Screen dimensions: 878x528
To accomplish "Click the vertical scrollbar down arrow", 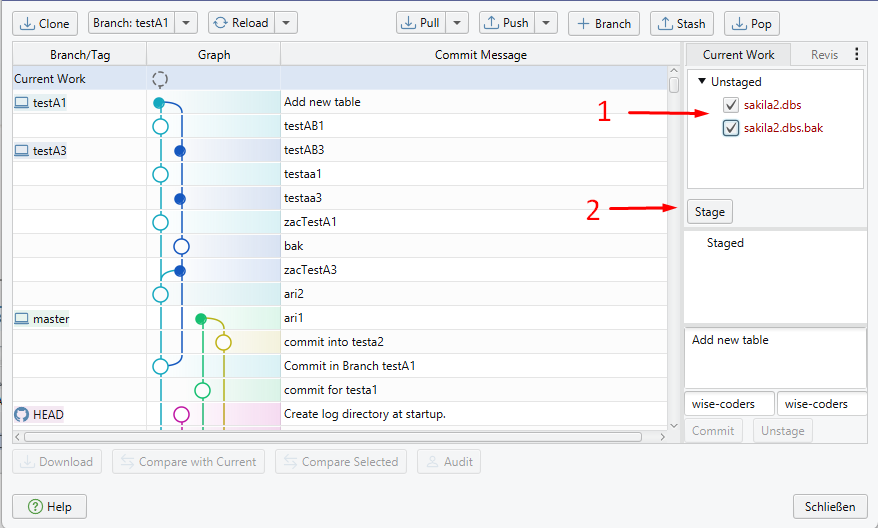I will [674, 426].
